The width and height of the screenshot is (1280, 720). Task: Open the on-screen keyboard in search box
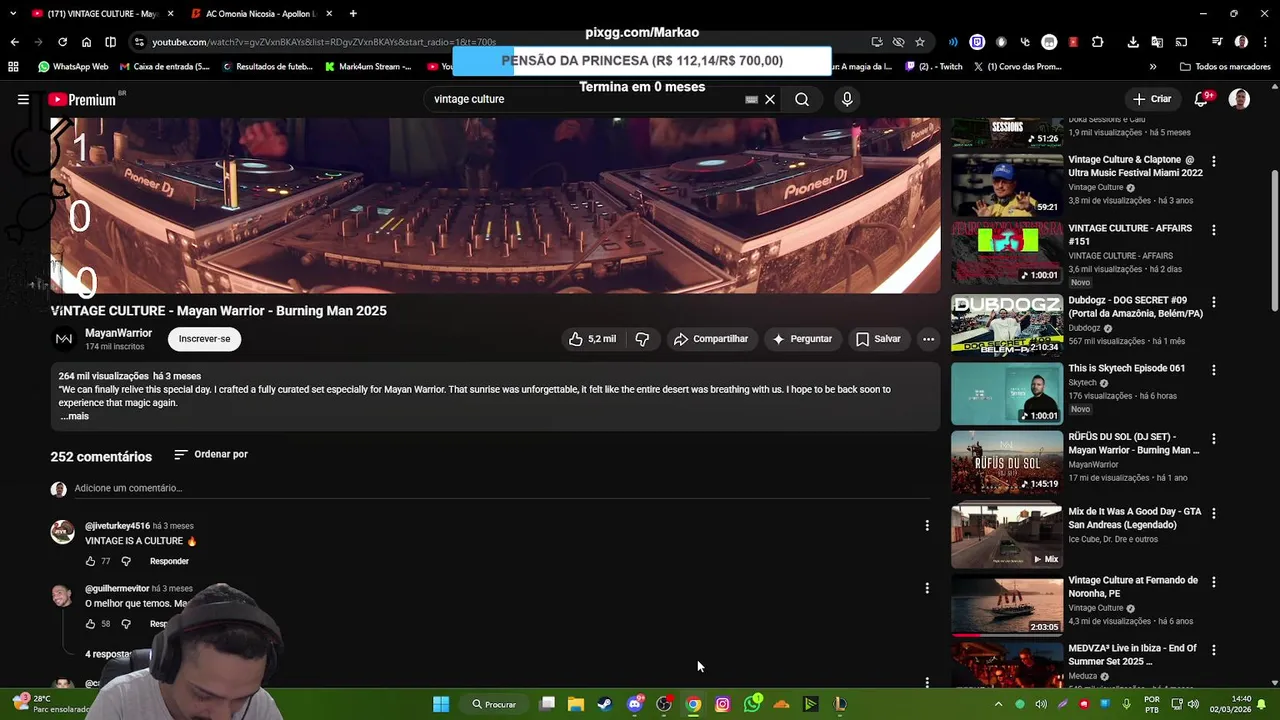pyautogui.click(x=751, y=99)
